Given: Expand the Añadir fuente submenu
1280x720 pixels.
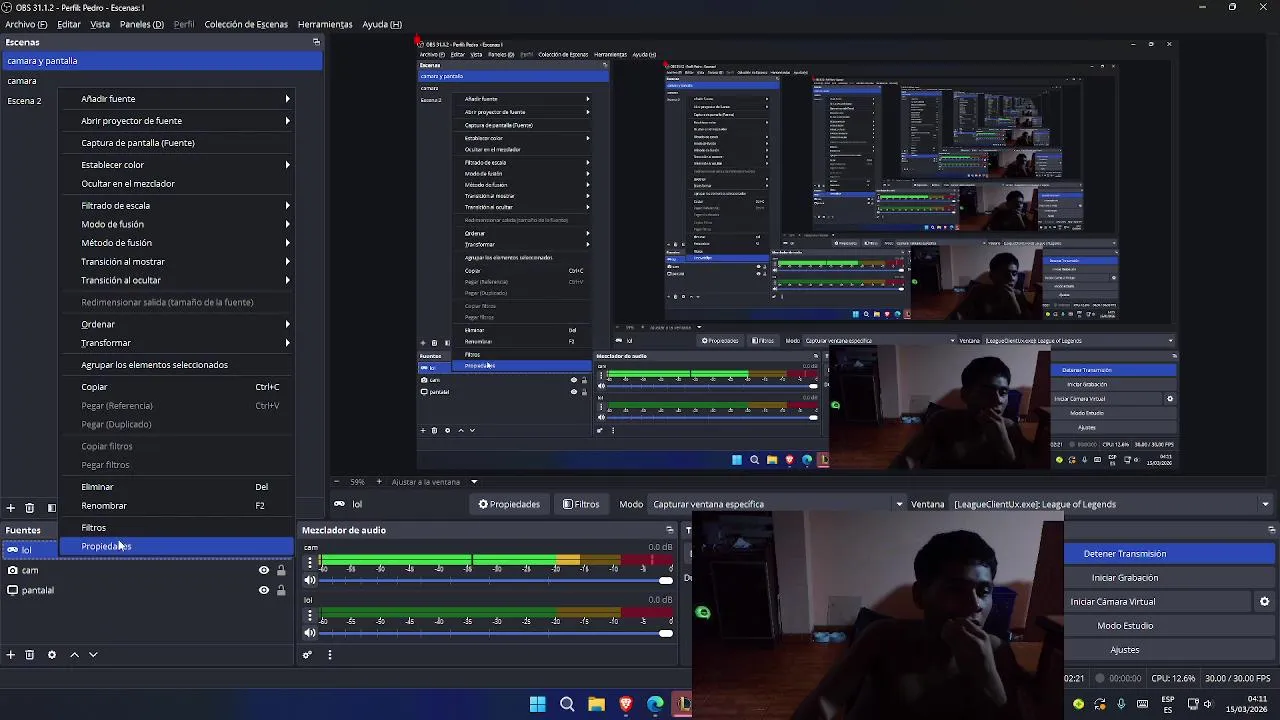Looking at the screenshot, I should click(x=176, y=99).
